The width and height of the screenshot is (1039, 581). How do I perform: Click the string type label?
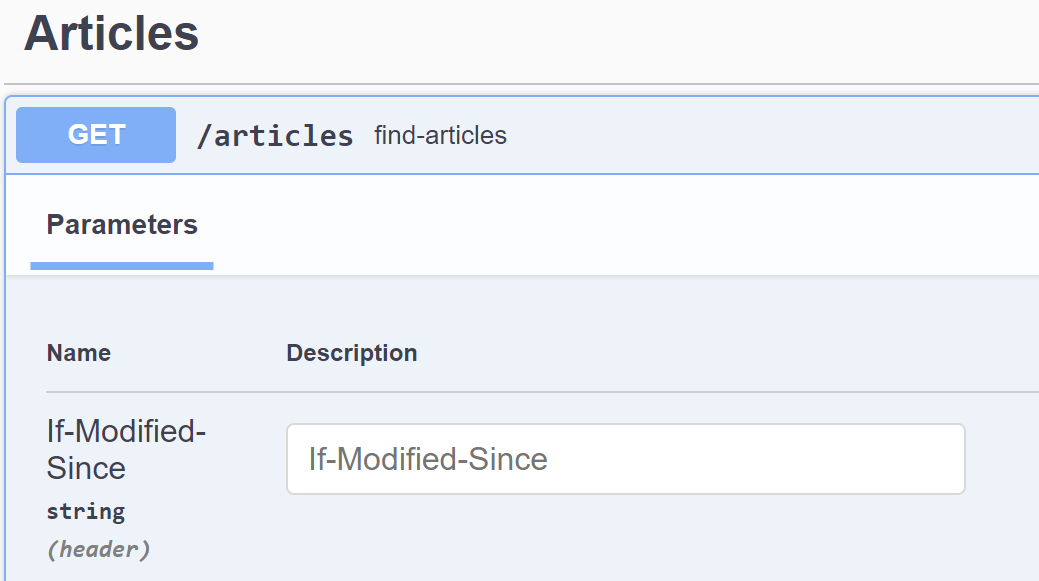pyautogui.click(x=85, y=511)
